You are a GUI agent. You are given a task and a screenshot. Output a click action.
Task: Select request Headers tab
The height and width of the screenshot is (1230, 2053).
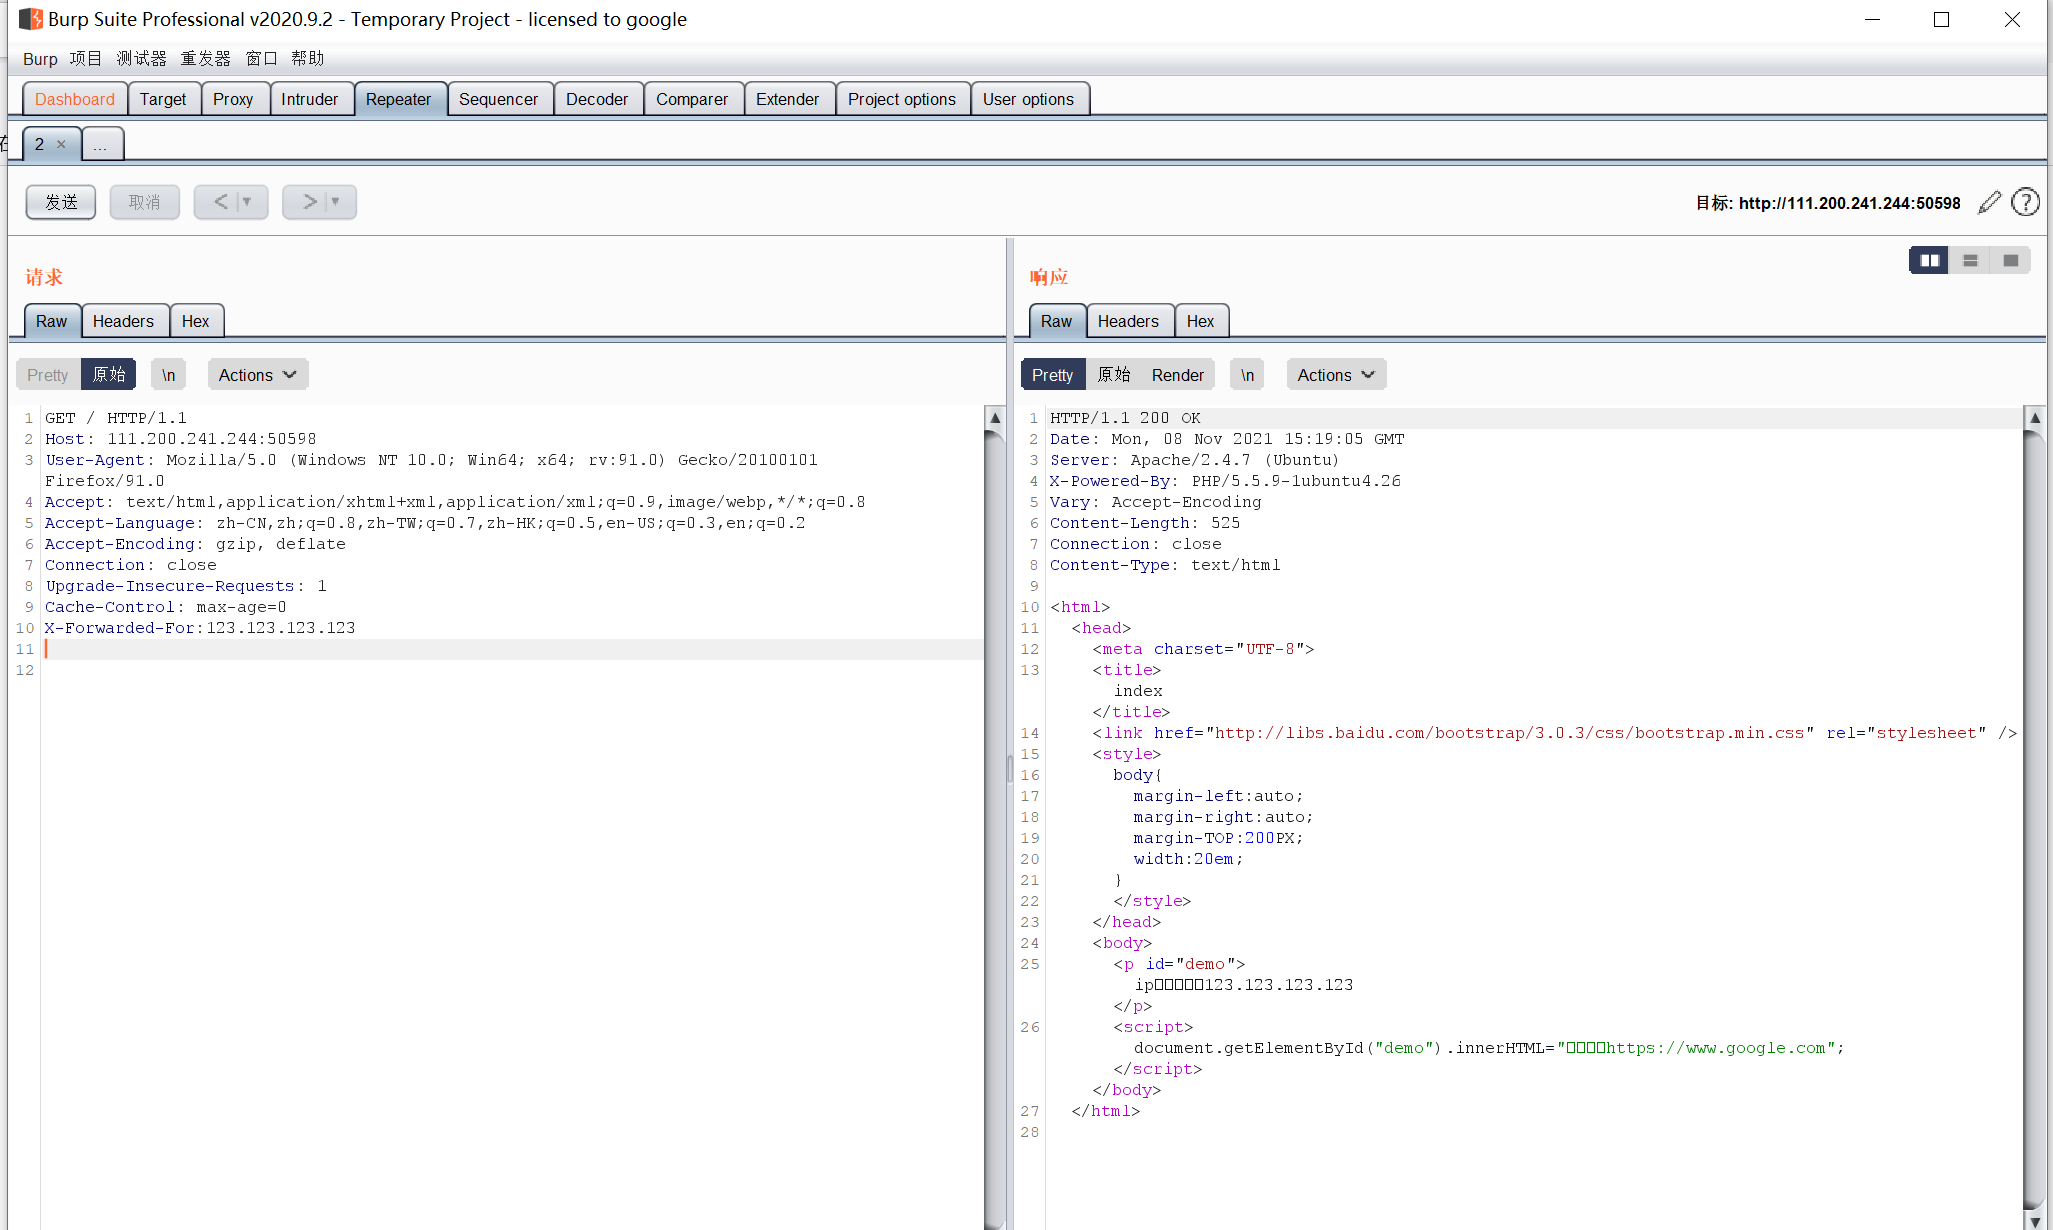click(124, 321)
